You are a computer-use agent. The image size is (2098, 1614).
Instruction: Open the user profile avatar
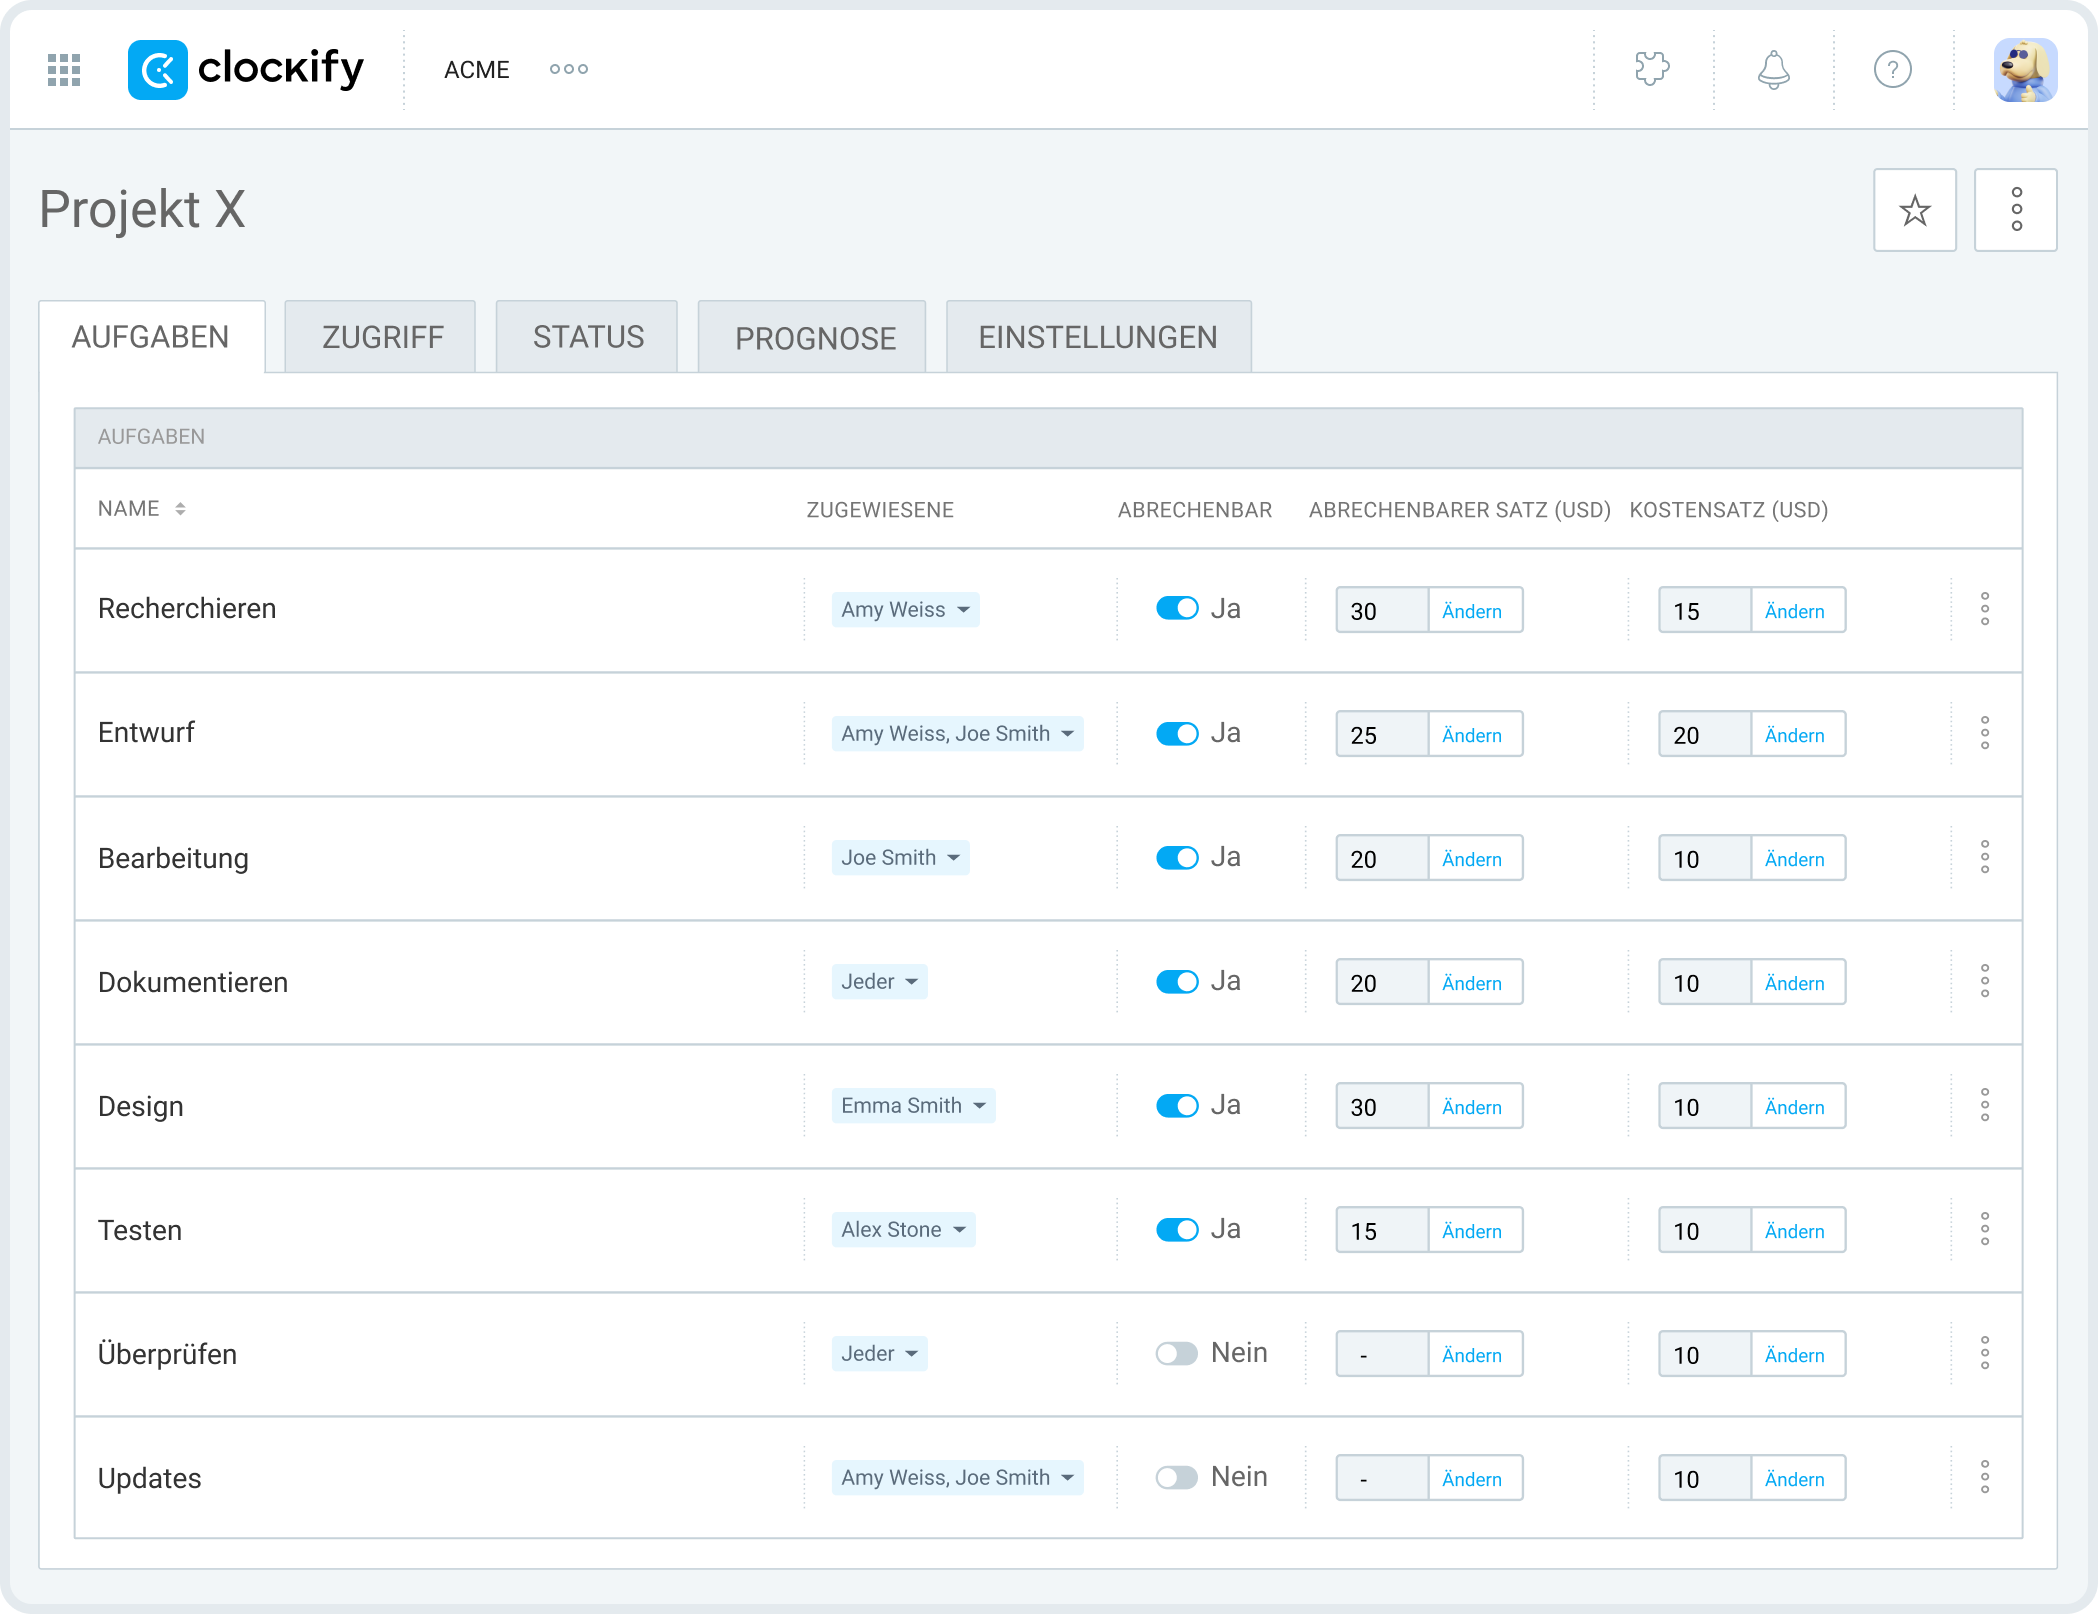coord(2024,70)
